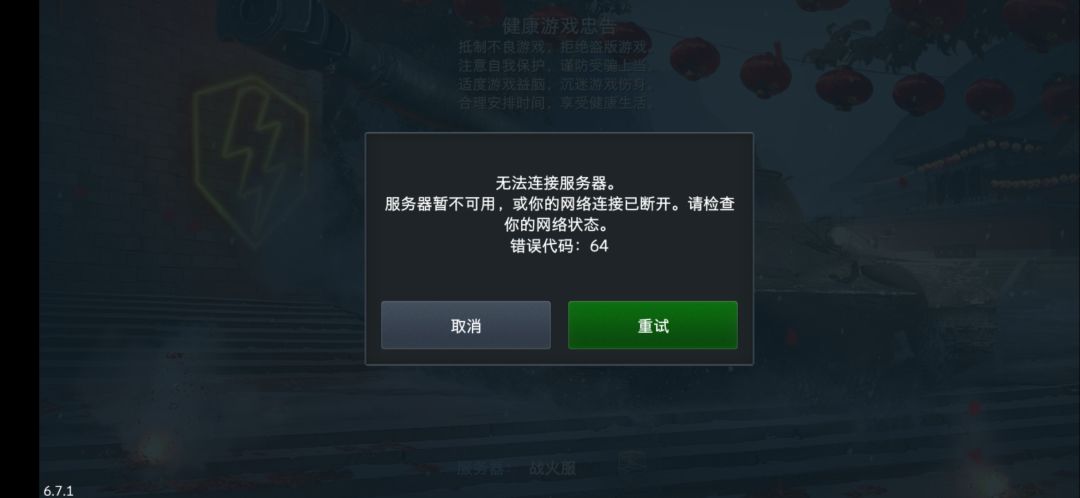Screen dimensions: 1080x498
Task: Click the 错误代码: 64 line
Action: click(x=559, y=246)
